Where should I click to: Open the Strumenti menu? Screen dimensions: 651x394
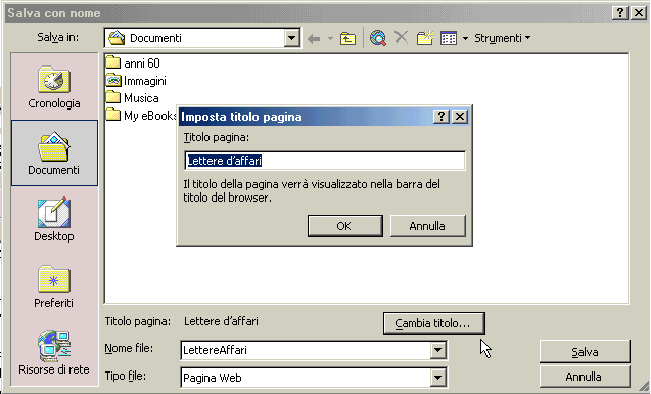click(502, 38)
